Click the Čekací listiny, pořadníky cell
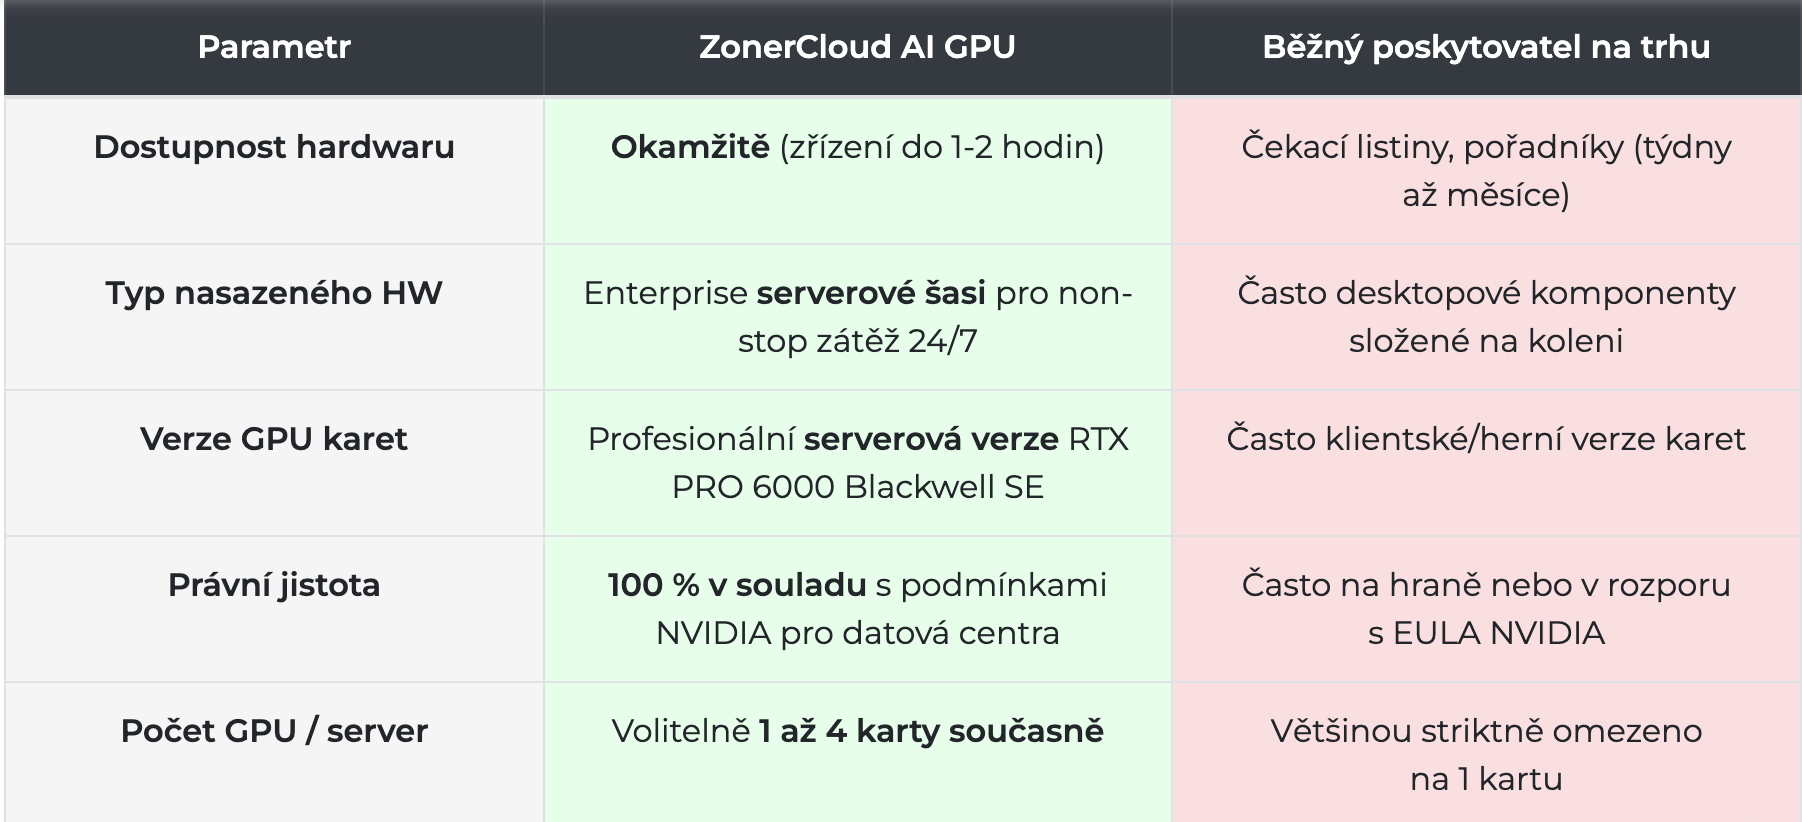 (x=1486, y=171)
